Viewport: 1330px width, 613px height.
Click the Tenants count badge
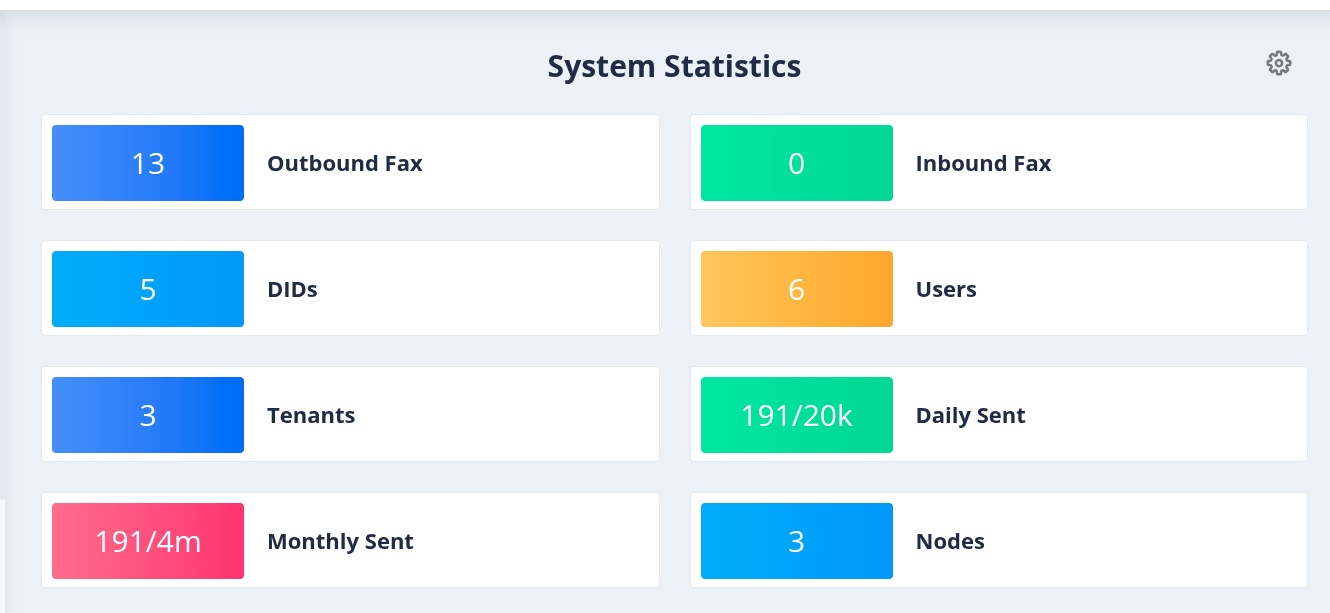148,415
